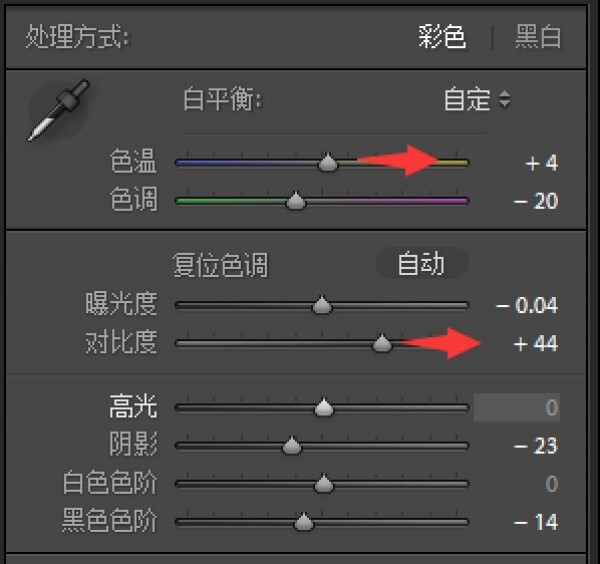The height and width of the screenshot is (564, 600).
Task: Click the 色温 temperature slider handle
Action: click(328, 163)
